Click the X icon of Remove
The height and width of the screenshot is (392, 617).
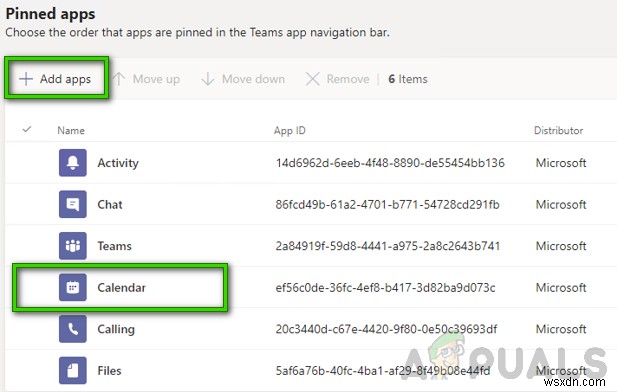pos(313,79)
